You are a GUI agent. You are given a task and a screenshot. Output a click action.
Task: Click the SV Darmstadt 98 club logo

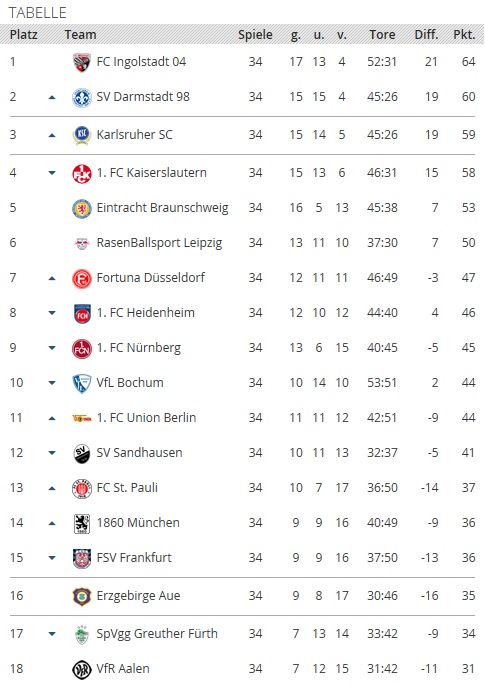click(x=82, y=97)
